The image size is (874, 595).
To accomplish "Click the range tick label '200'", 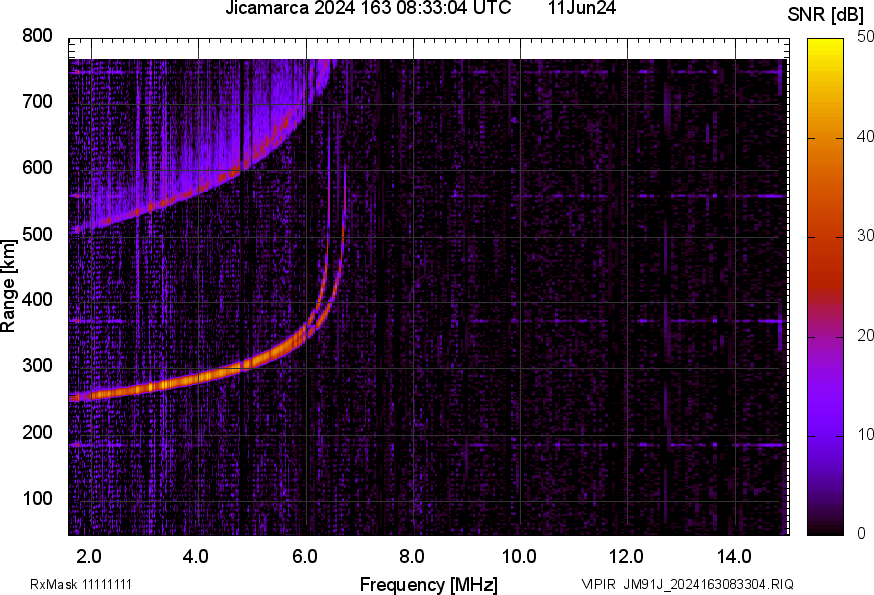I will point(37,432).
